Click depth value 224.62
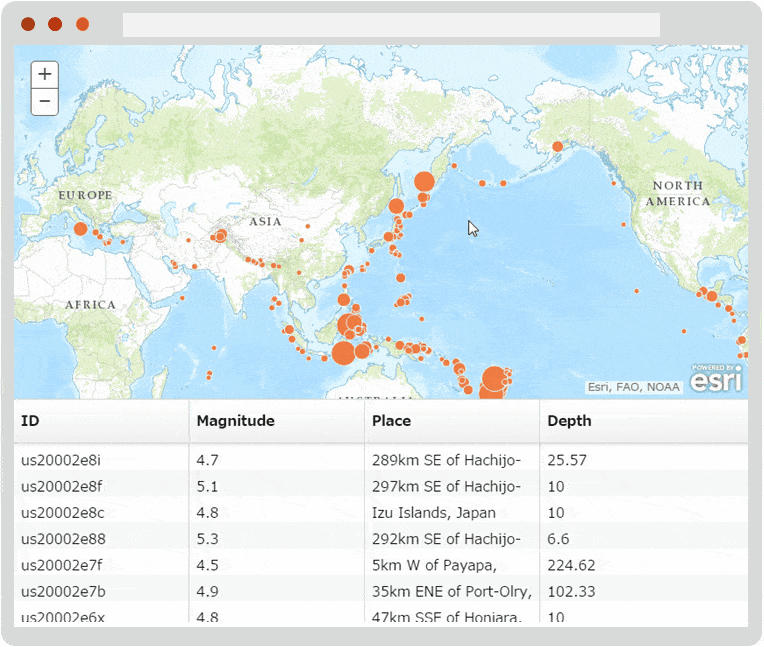Screen dimensions: 764x647 point(571,565)
